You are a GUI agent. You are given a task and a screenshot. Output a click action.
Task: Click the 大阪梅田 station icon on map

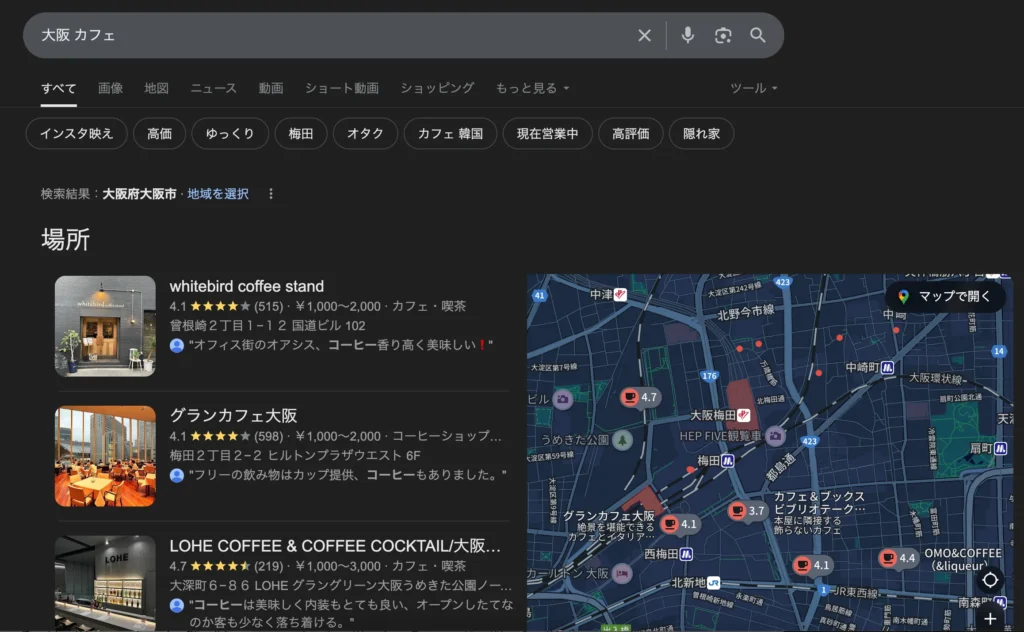pos(743,415)
